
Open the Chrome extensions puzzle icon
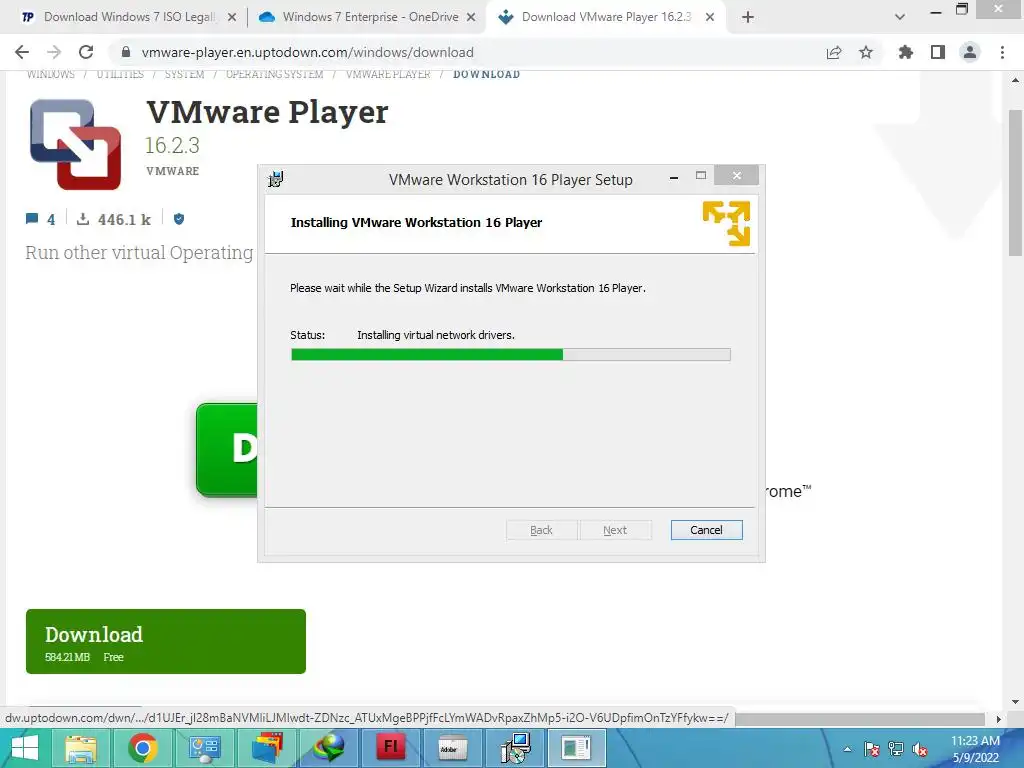pyautogui.click(x=905, y=52)
